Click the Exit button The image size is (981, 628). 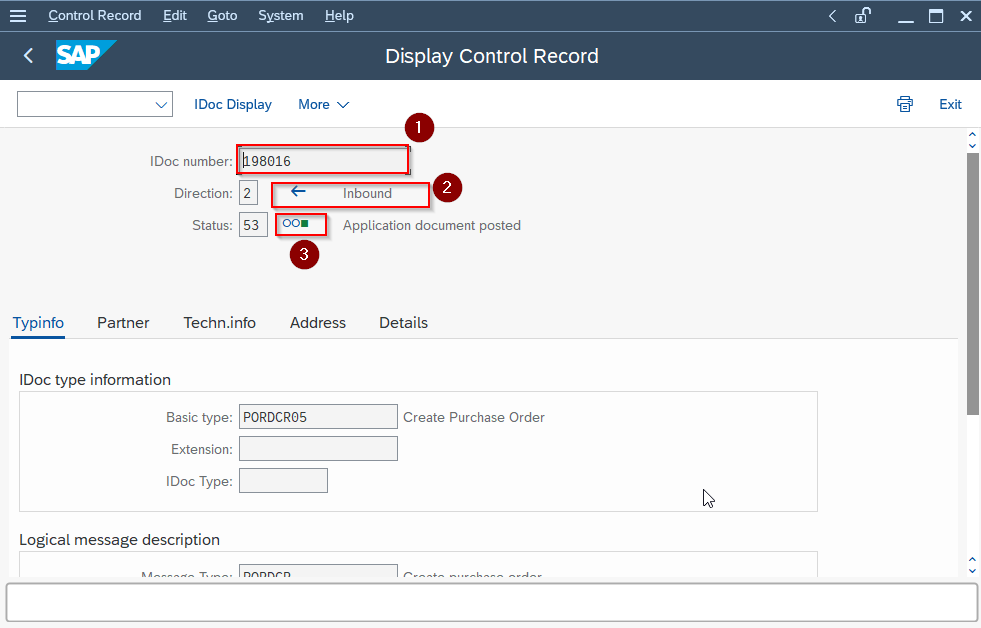point(950,104)
